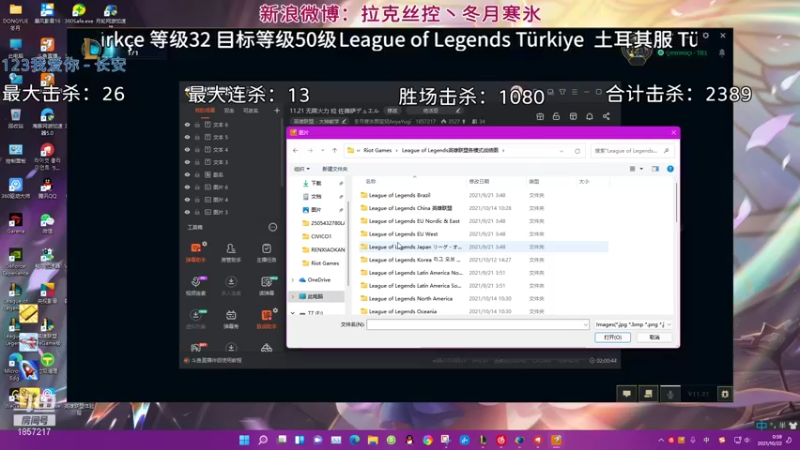Open the recent locations dropdown beside forward arrow
800x450 pixels.
[x=322, y=151]
